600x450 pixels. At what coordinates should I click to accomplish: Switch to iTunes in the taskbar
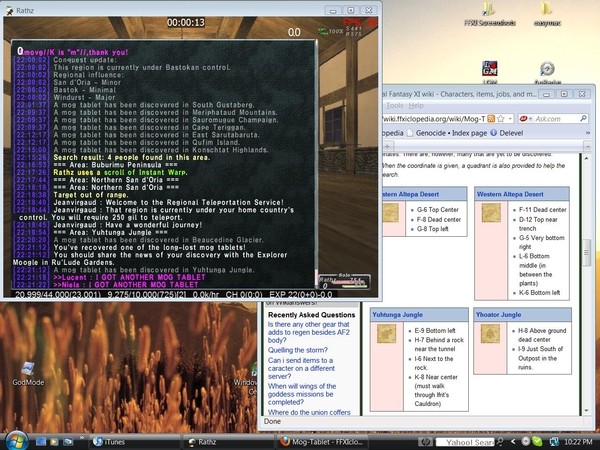click(x=135, y=442)
